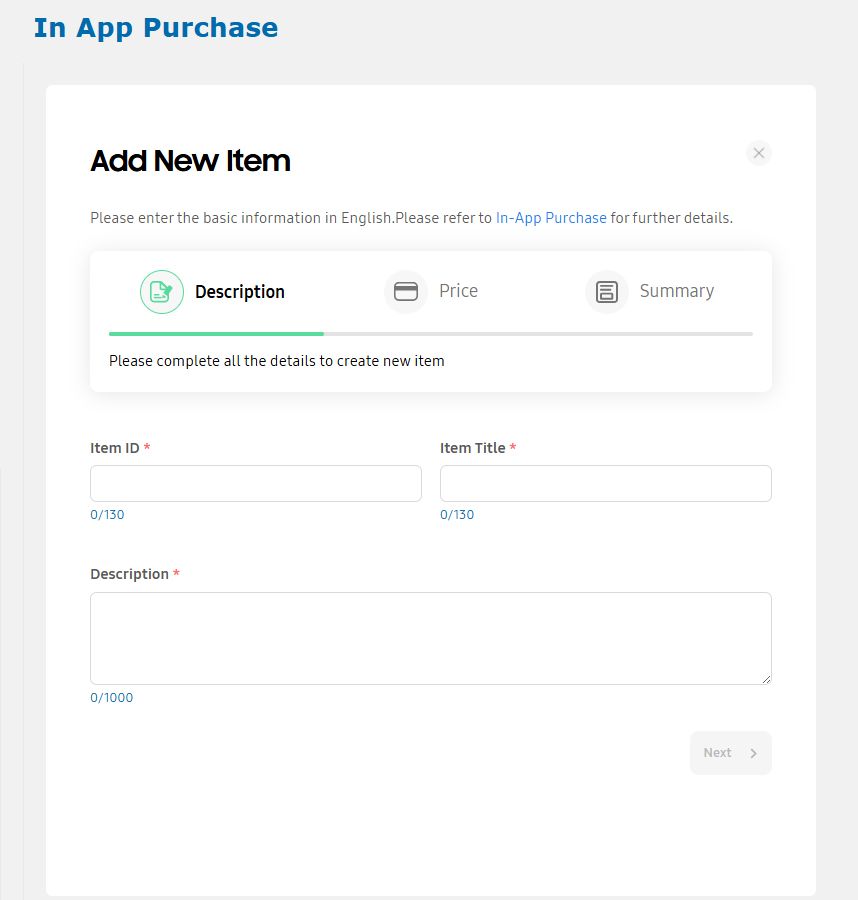Click the Add New Item heading

coord(191,161)
